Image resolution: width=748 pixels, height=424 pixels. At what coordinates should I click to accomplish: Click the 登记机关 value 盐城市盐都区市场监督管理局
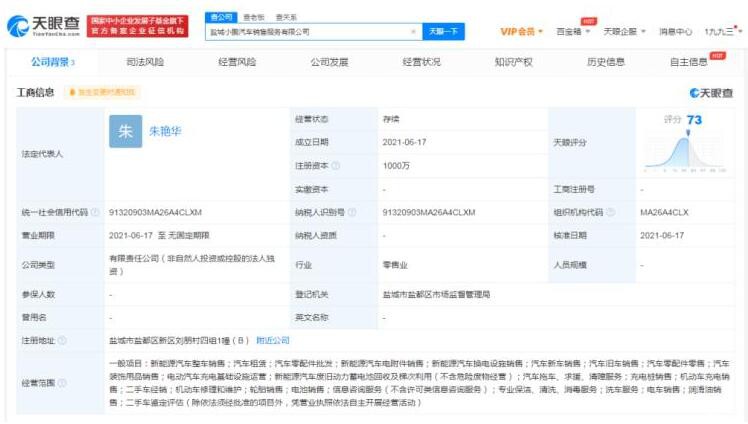coord(436,294)
